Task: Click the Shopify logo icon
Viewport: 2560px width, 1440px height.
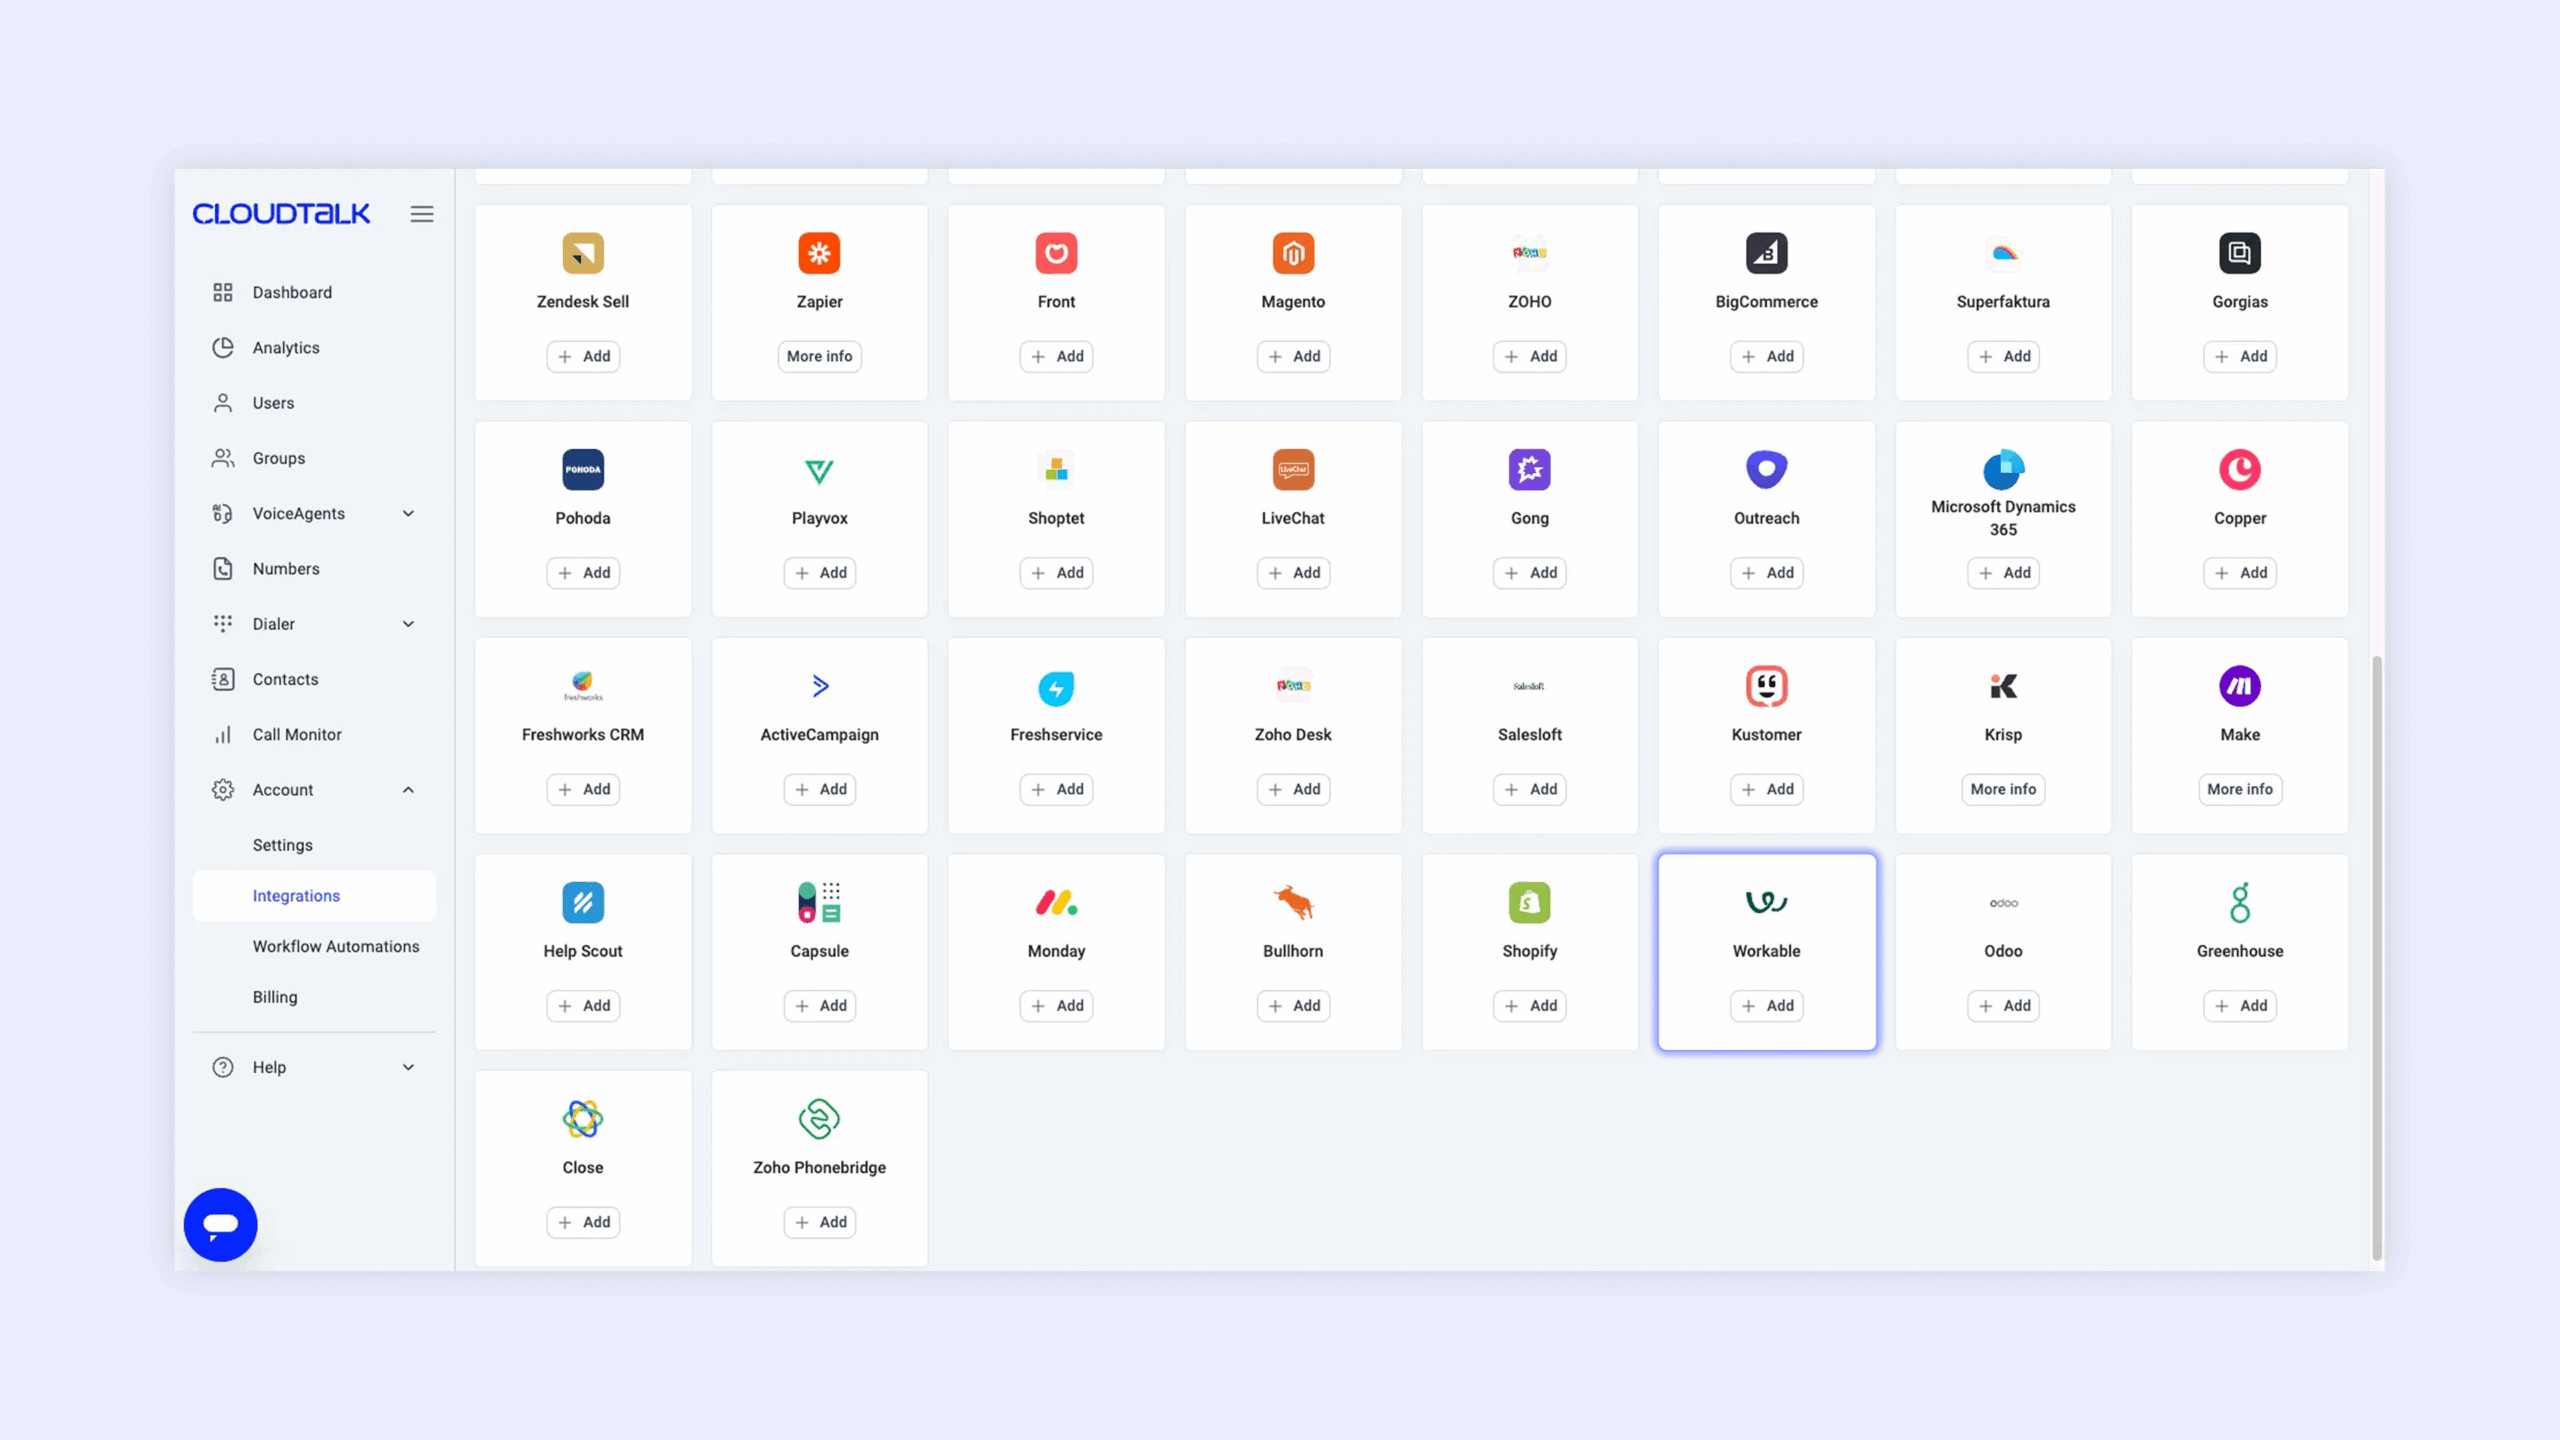Action: [x=1529, y=902]
